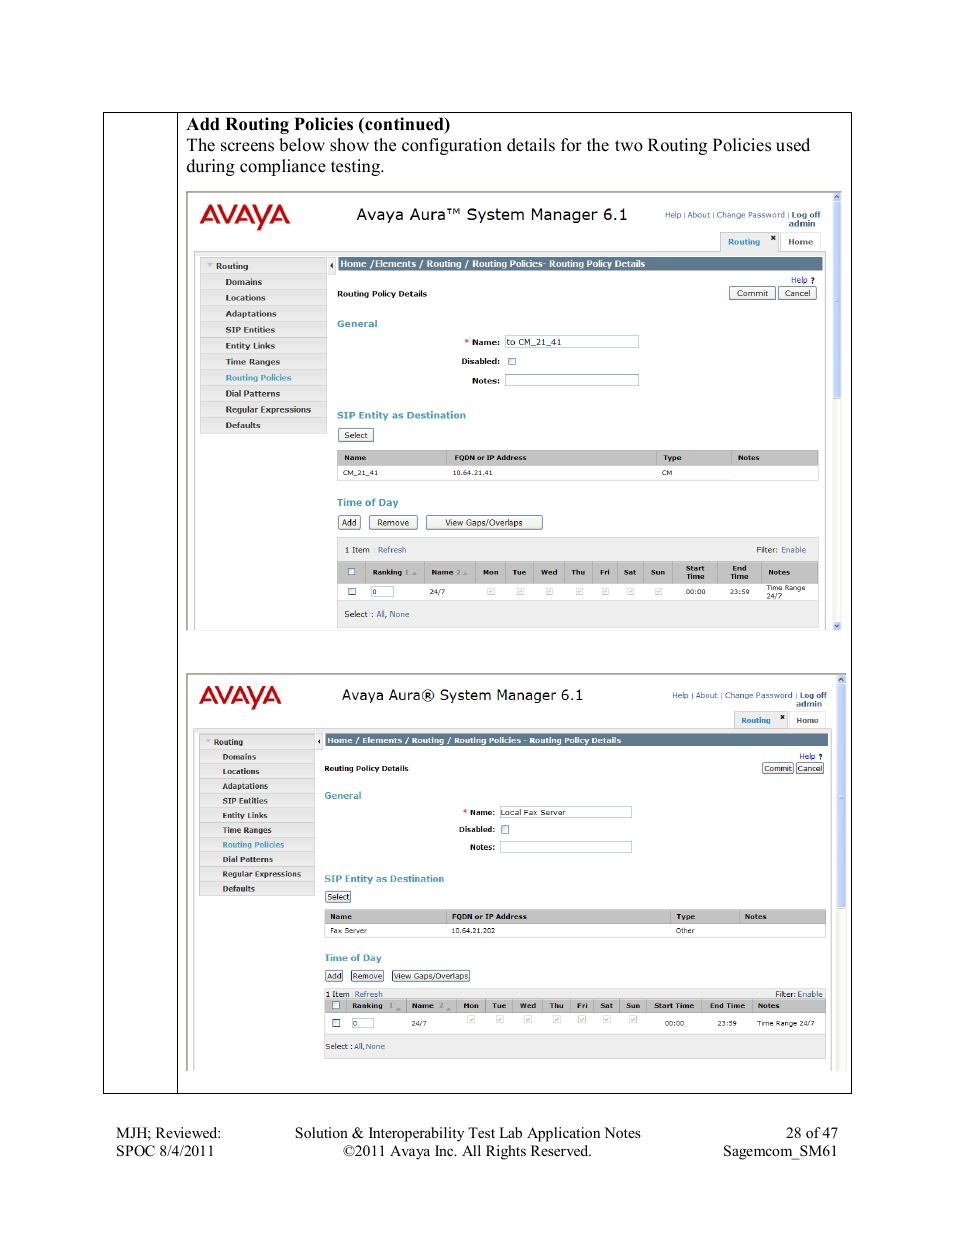954x1235 pixels.
Task: Click Select under SIP Entity as Destination, CM_21_41 screenshot
Action: (355, 435)
